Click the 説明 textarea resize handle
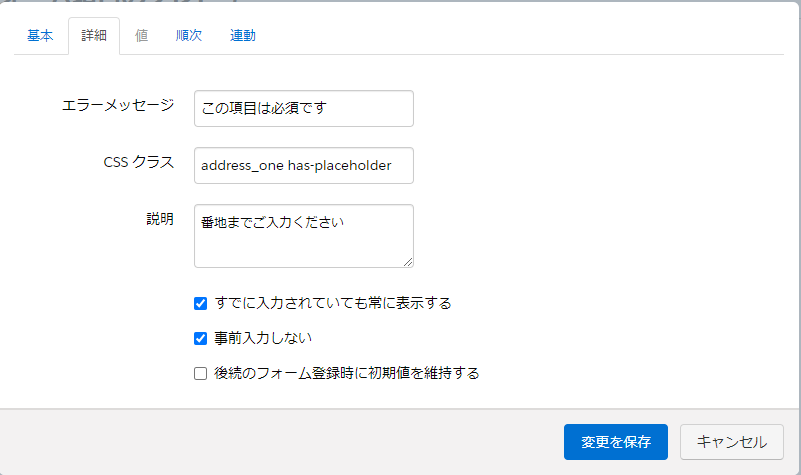The image size is (801, 475). [408, 262]
